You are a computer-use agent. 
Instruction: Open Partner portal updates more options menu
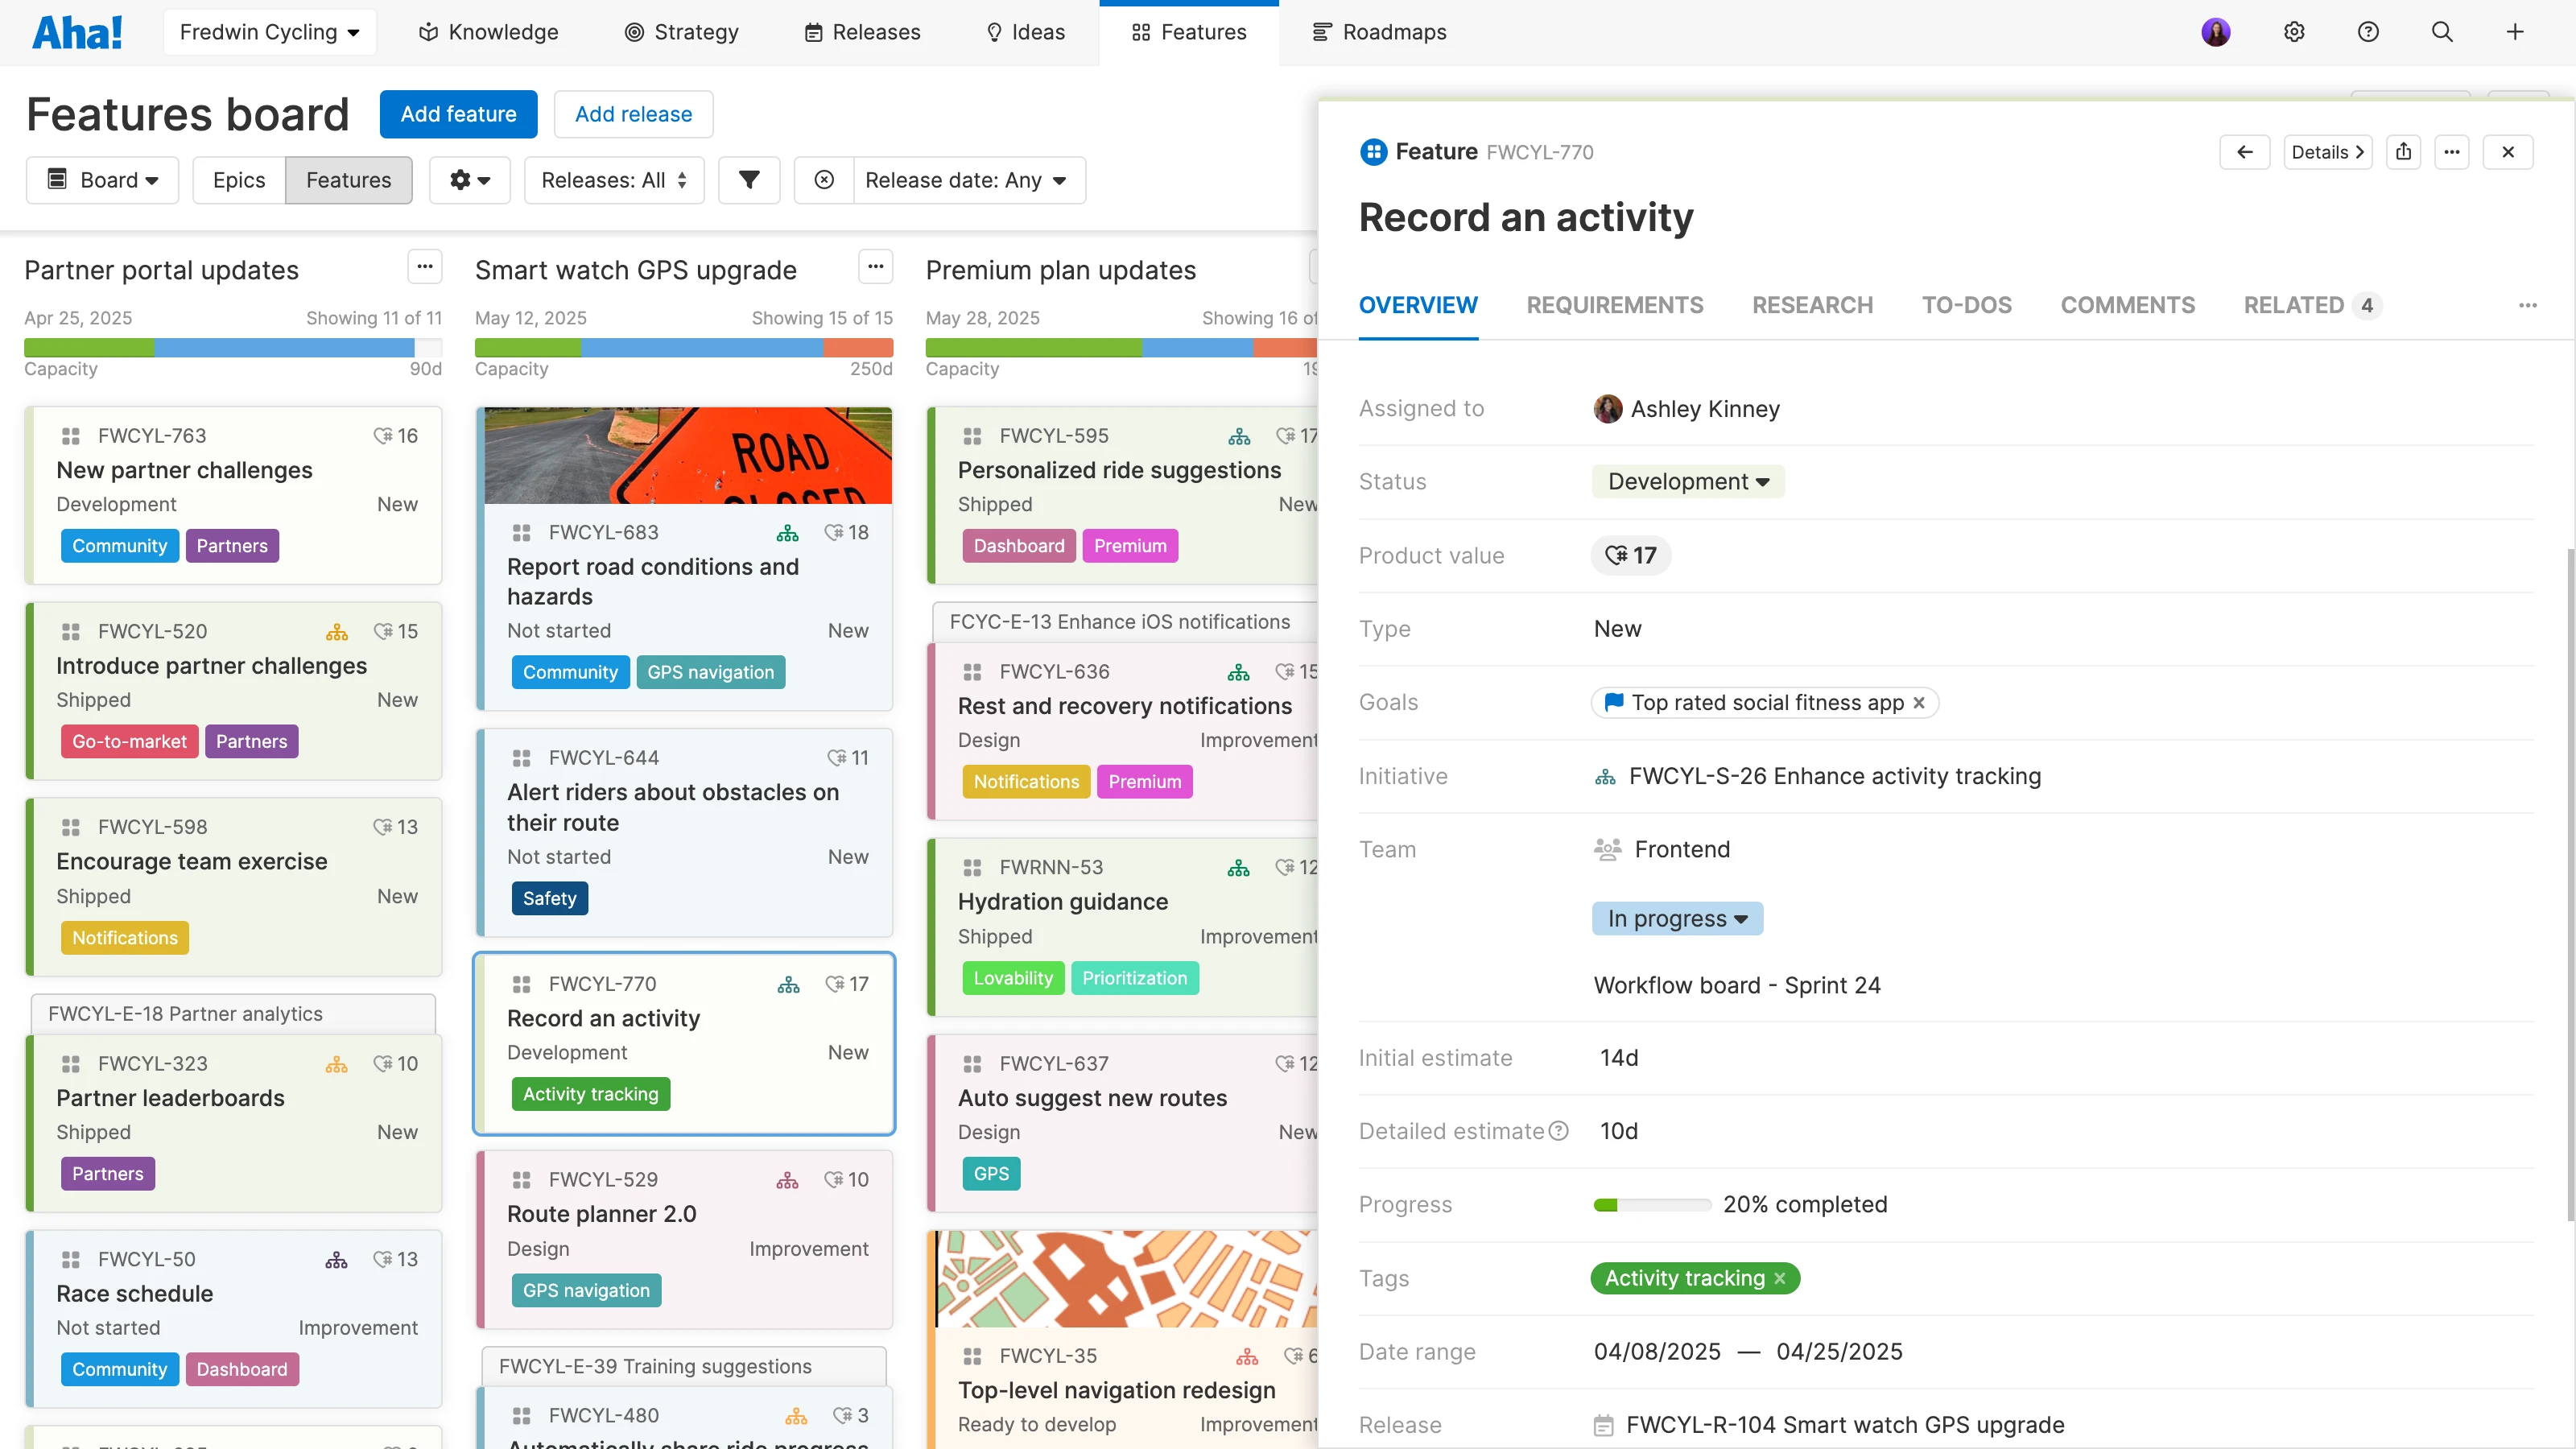tap(424, 267)
